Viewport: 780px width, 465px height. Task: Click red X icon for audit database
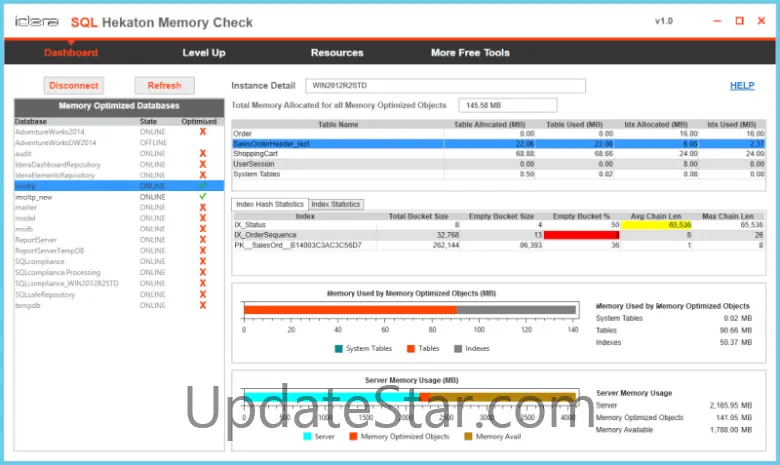(202, 154)
